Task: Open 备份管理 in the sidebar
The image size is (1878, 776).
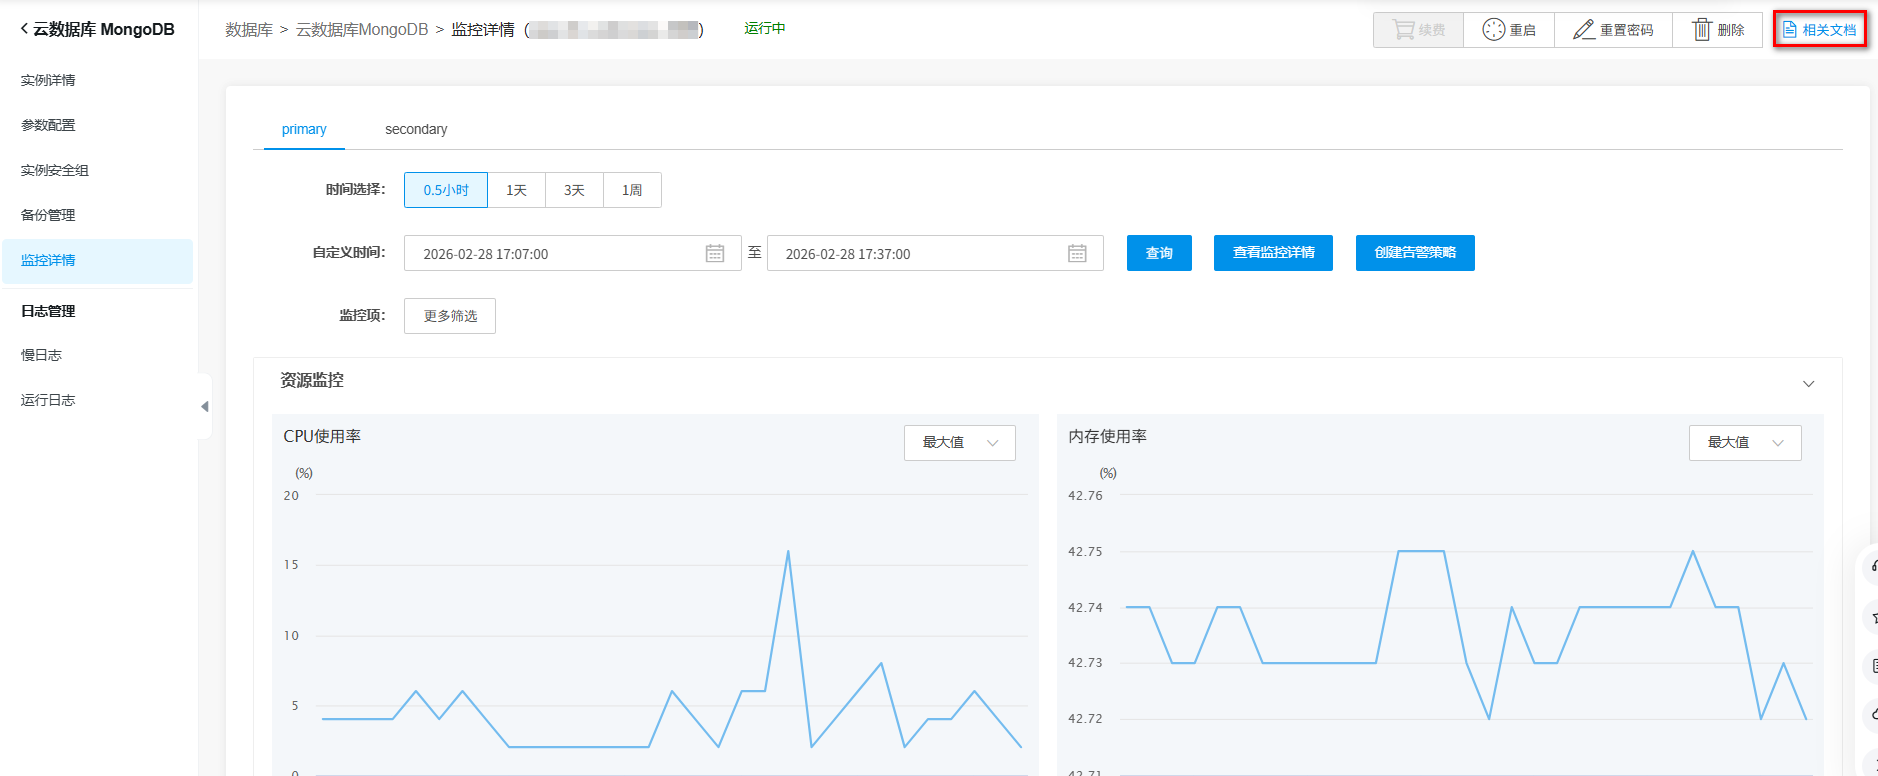Action: [48, 215]
